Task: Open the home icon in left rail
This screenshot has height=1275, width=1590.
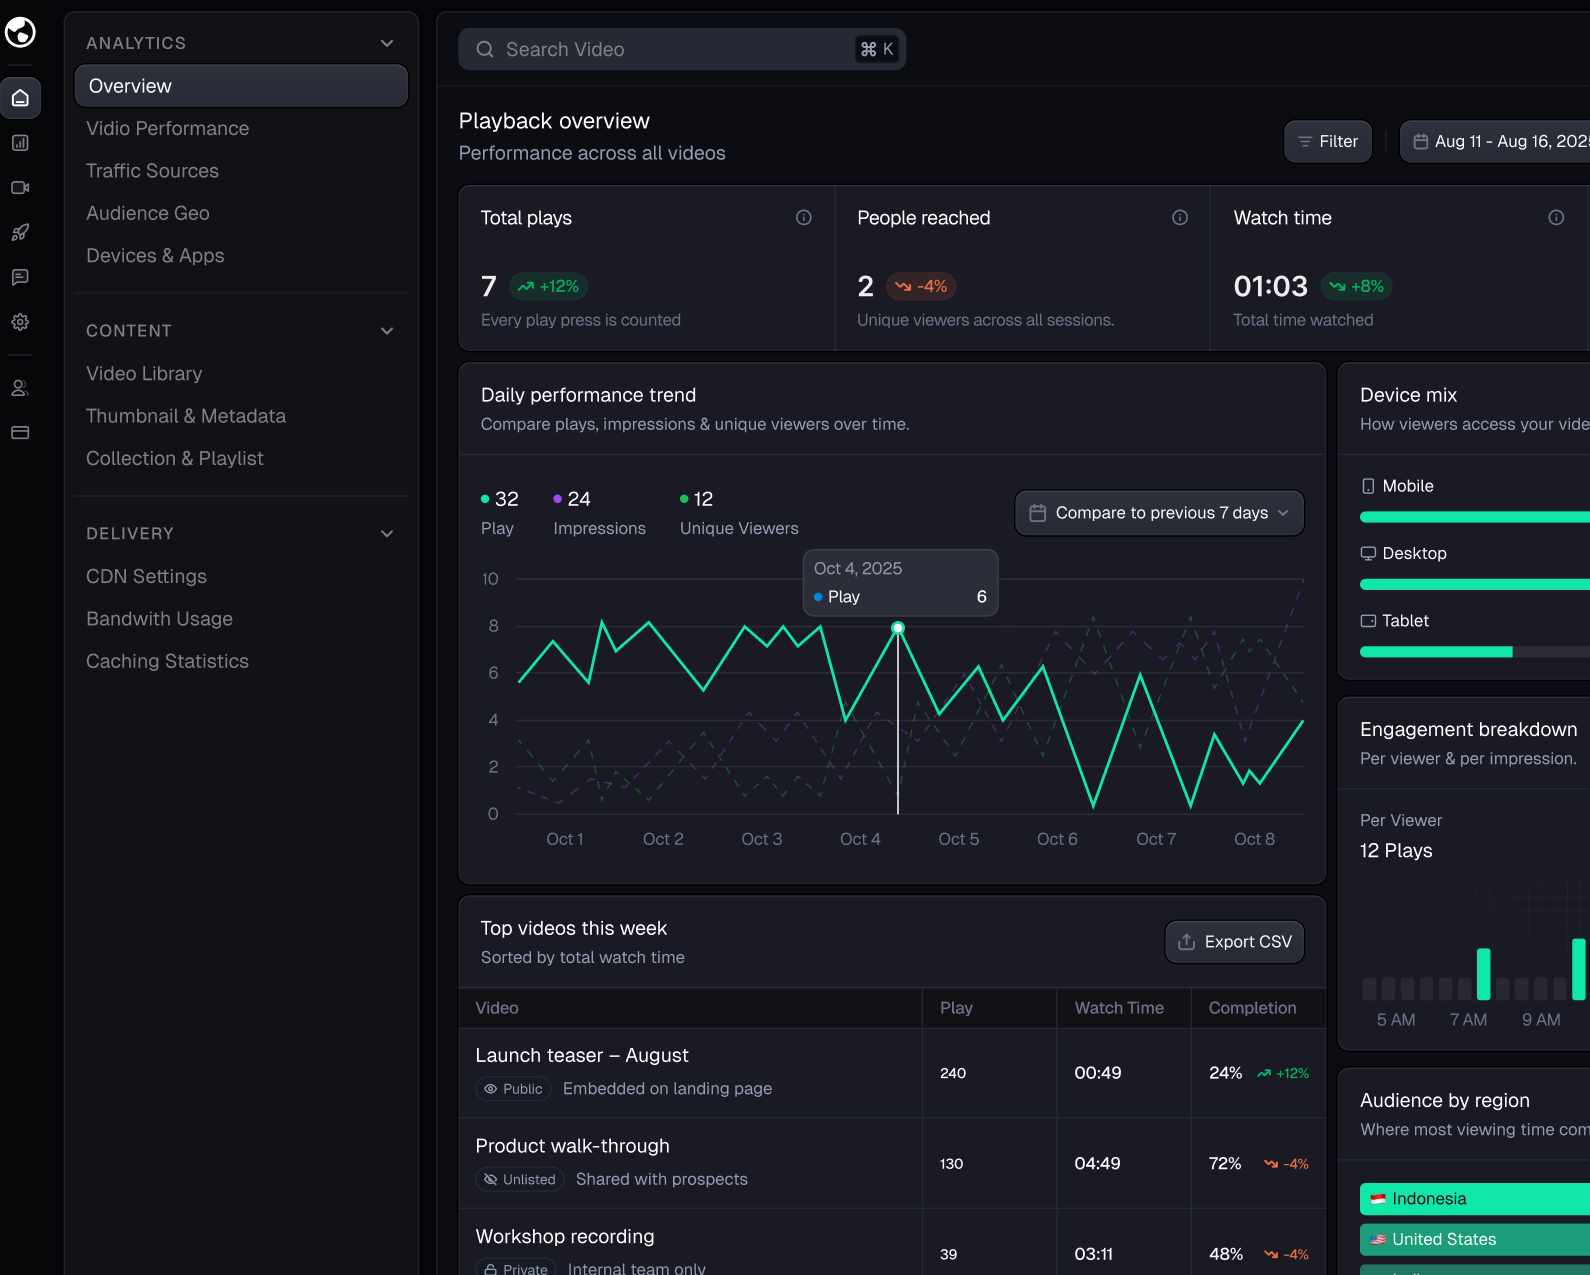Action: click(20, 98)
